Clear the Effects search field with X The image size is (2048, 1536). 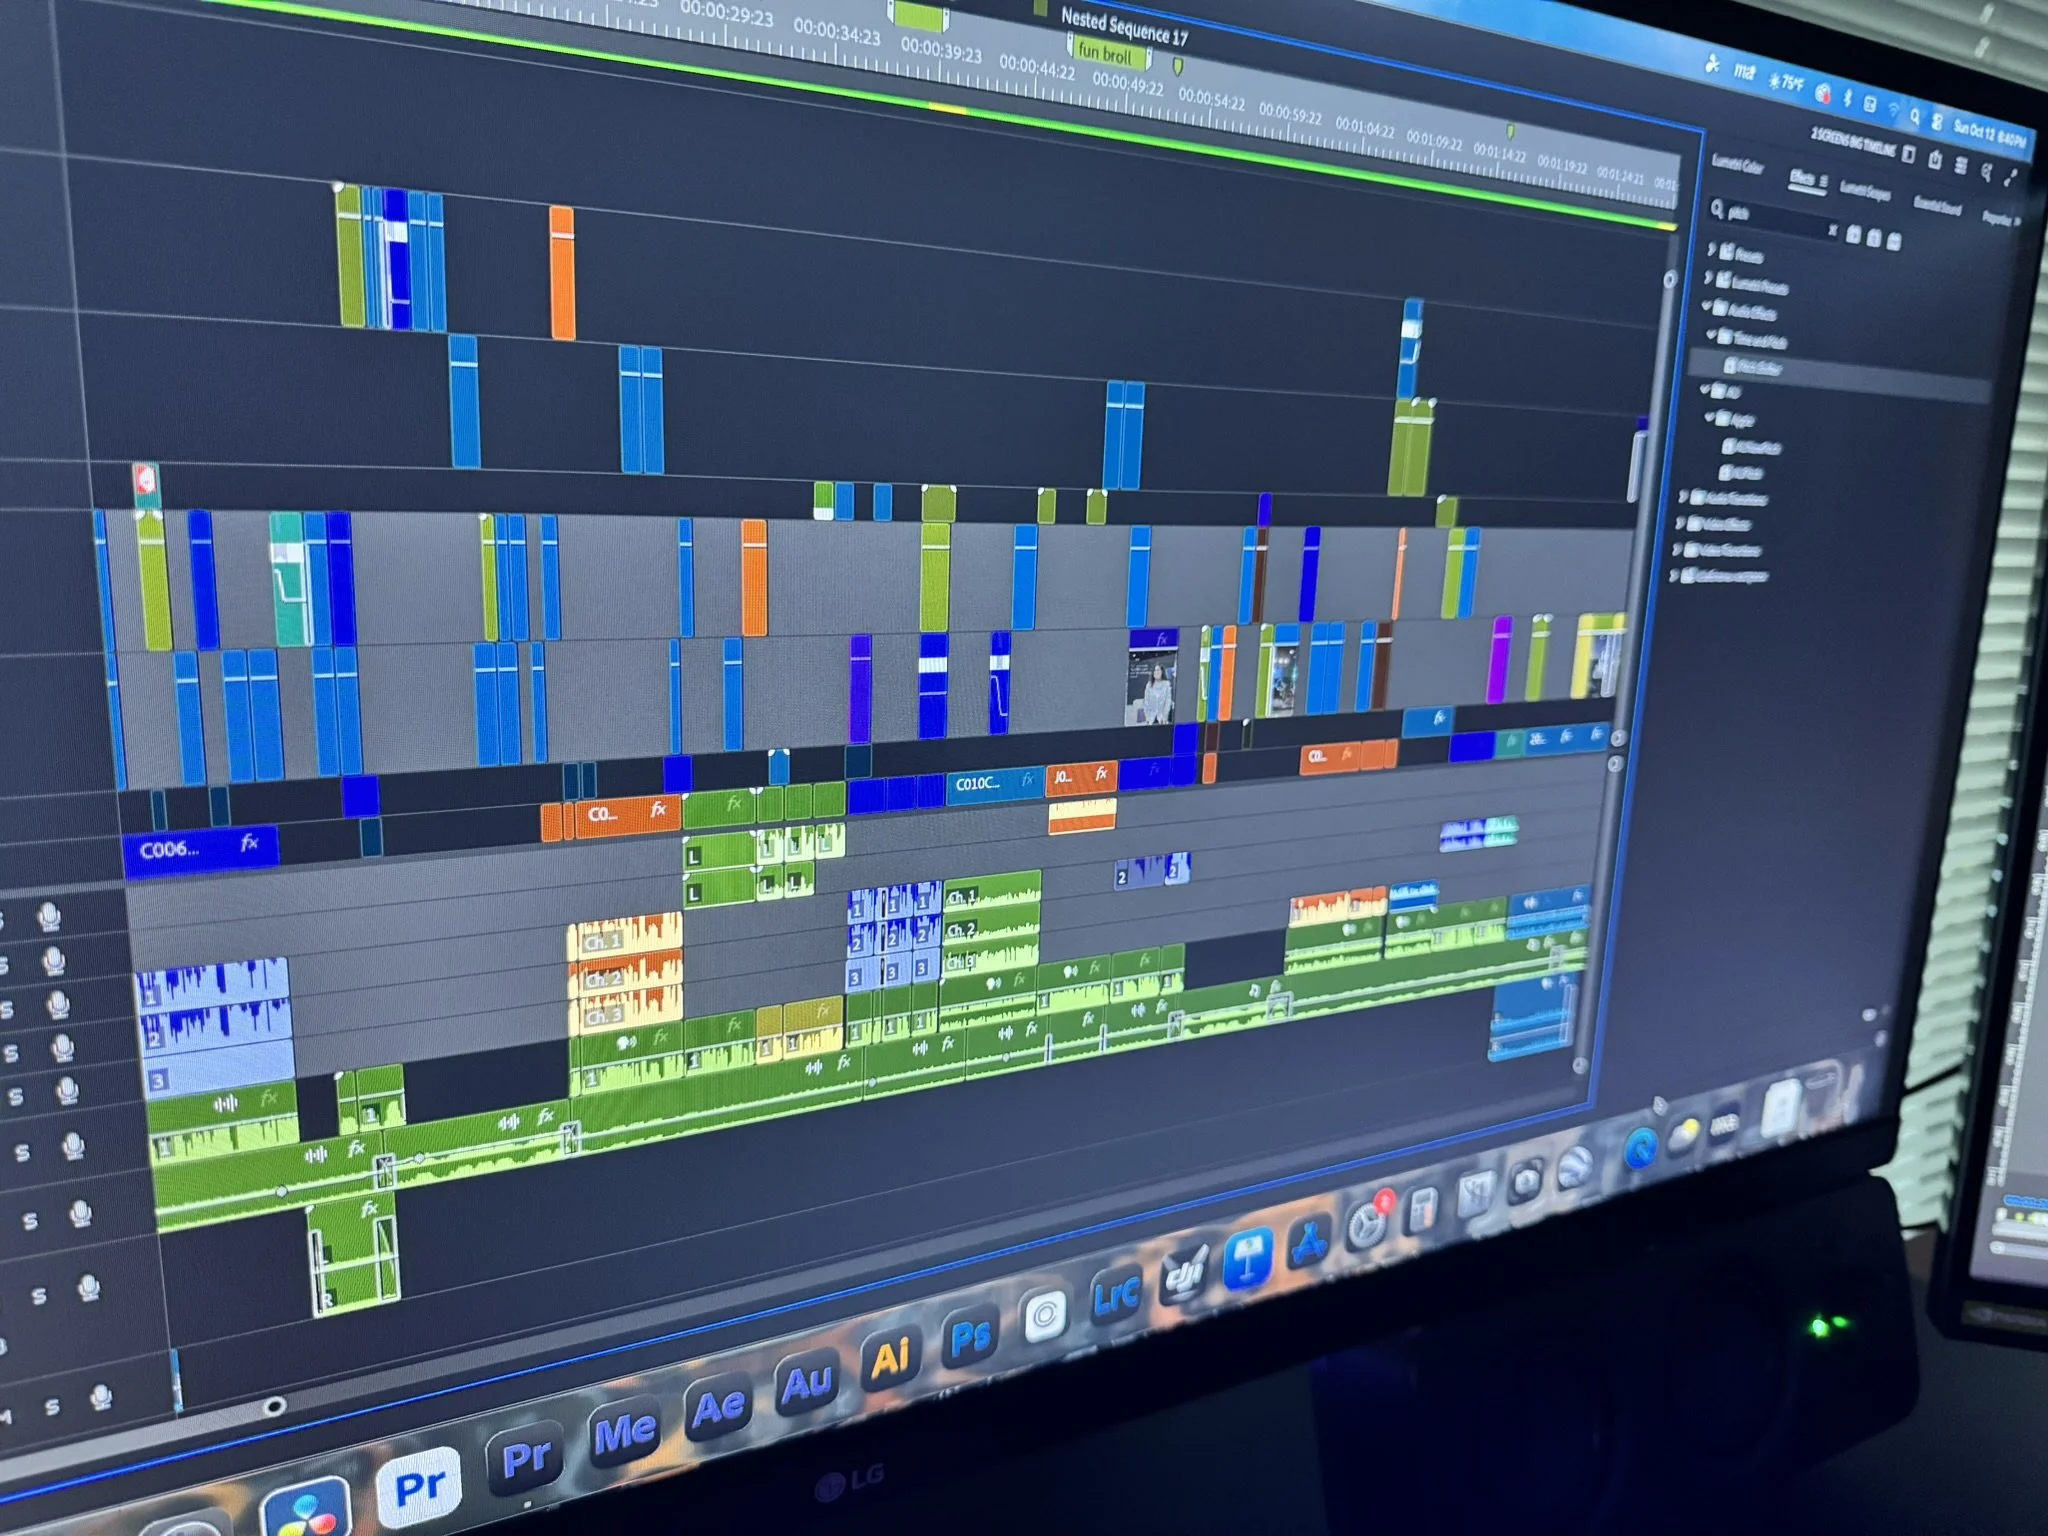[1832, 231]
